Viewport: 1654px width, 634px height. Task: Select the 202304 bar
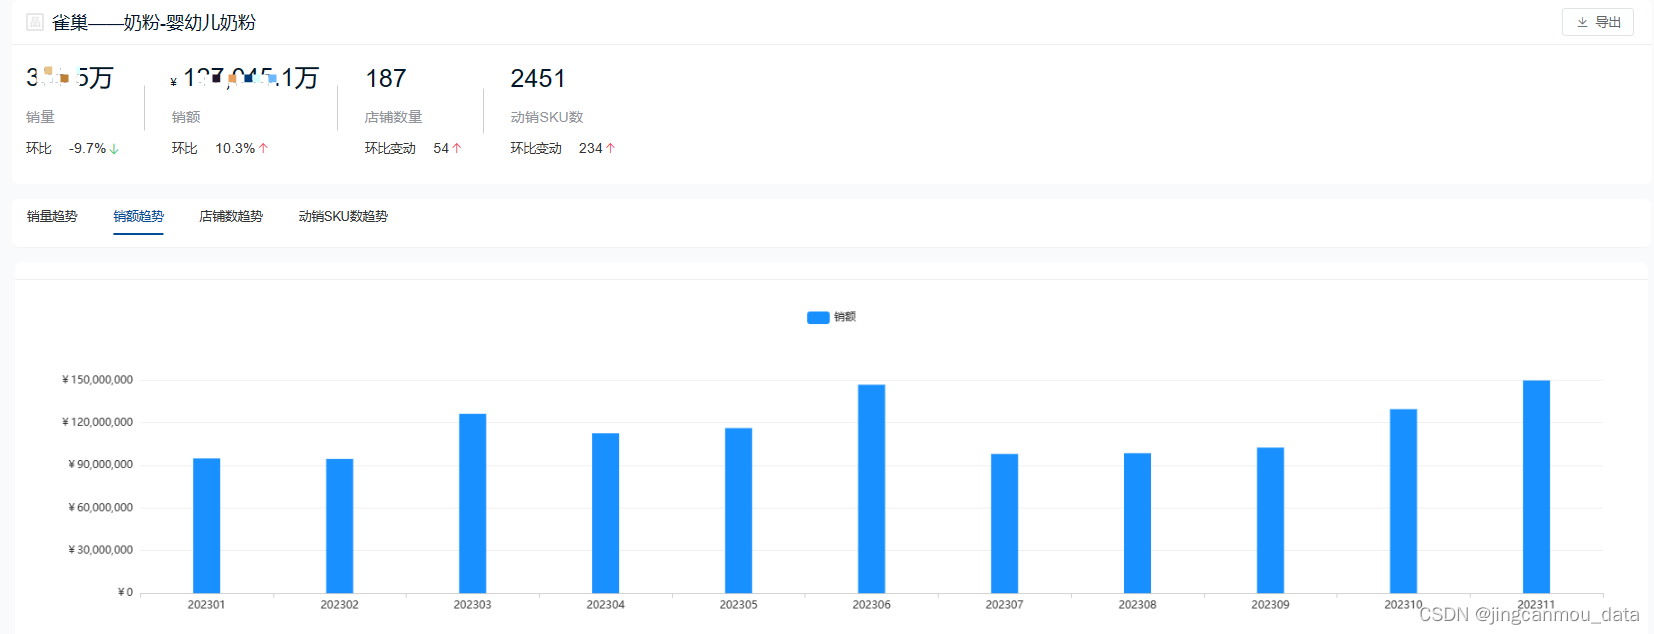[x=605, y=513]
